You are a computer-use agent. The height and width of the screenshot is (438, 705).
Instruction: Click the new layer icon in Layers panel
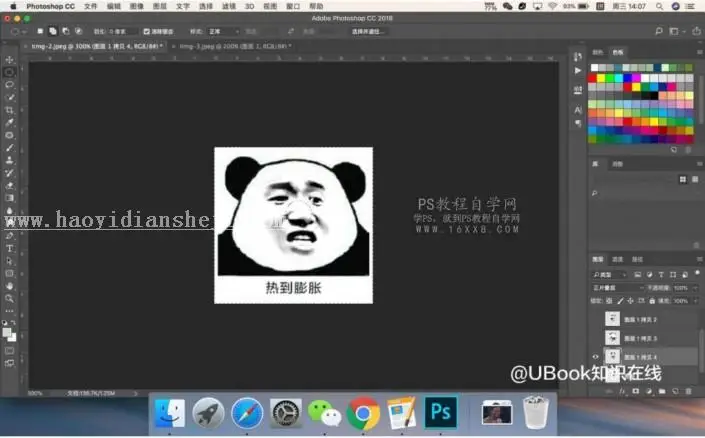(675, 391)
